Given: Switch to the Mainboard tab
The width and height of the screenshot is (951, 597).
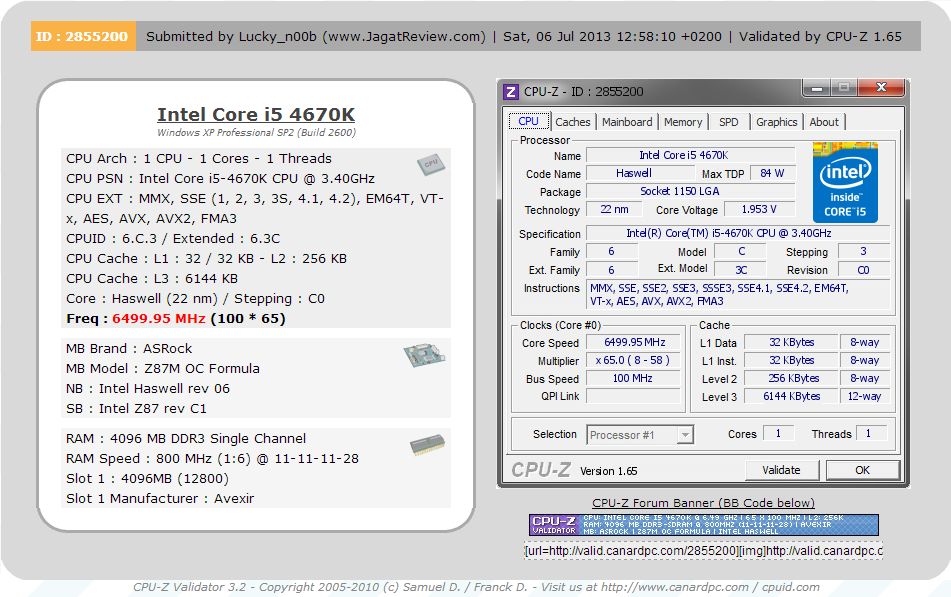Looking at the screenshot, I should (x=627, y=122).
